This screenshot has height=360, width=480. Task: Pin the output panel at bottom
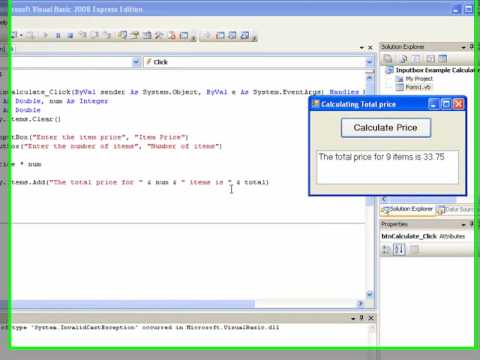point(361,317)
